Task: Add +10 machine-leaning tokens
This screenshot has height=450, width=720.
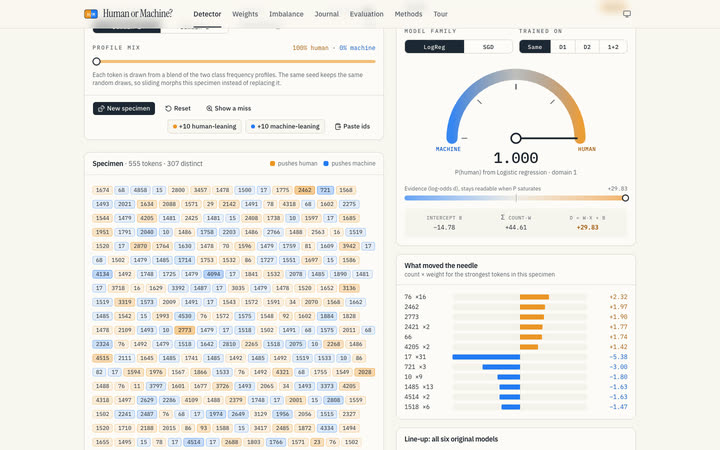Action: pos(285,126)
